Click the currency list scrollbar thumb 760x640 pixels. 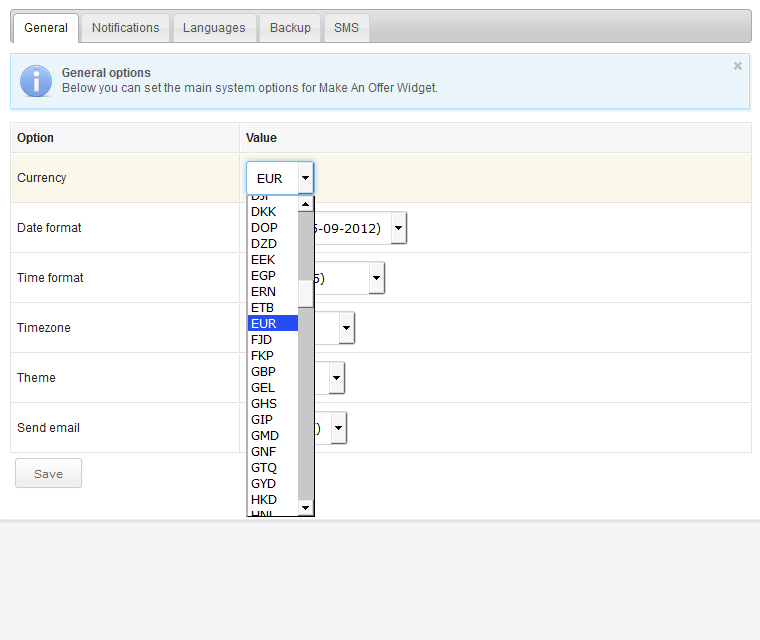(x=305, y=294)
